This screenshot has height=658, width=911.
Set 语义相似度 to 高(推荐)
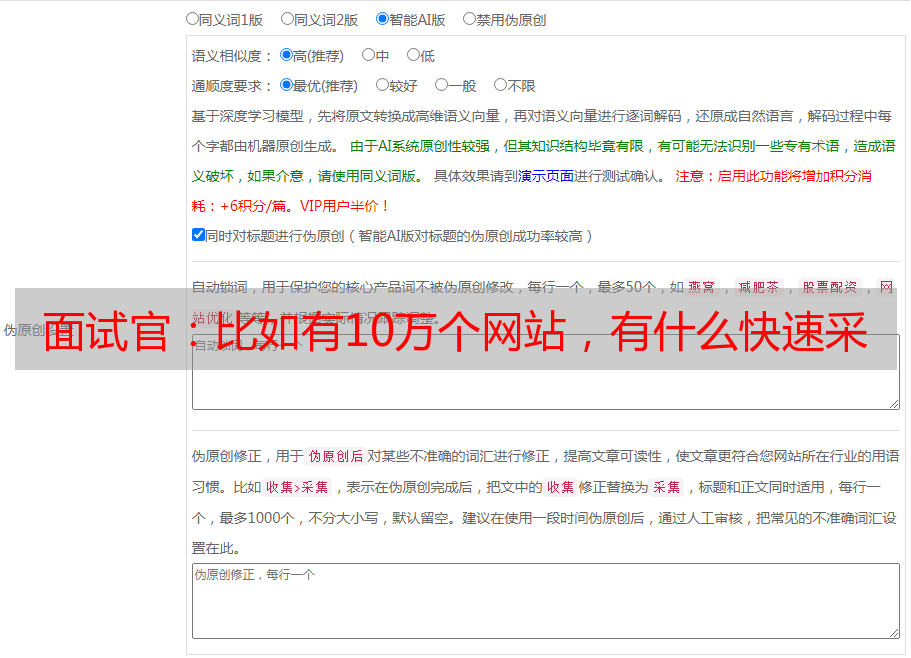tap(286, 55)
